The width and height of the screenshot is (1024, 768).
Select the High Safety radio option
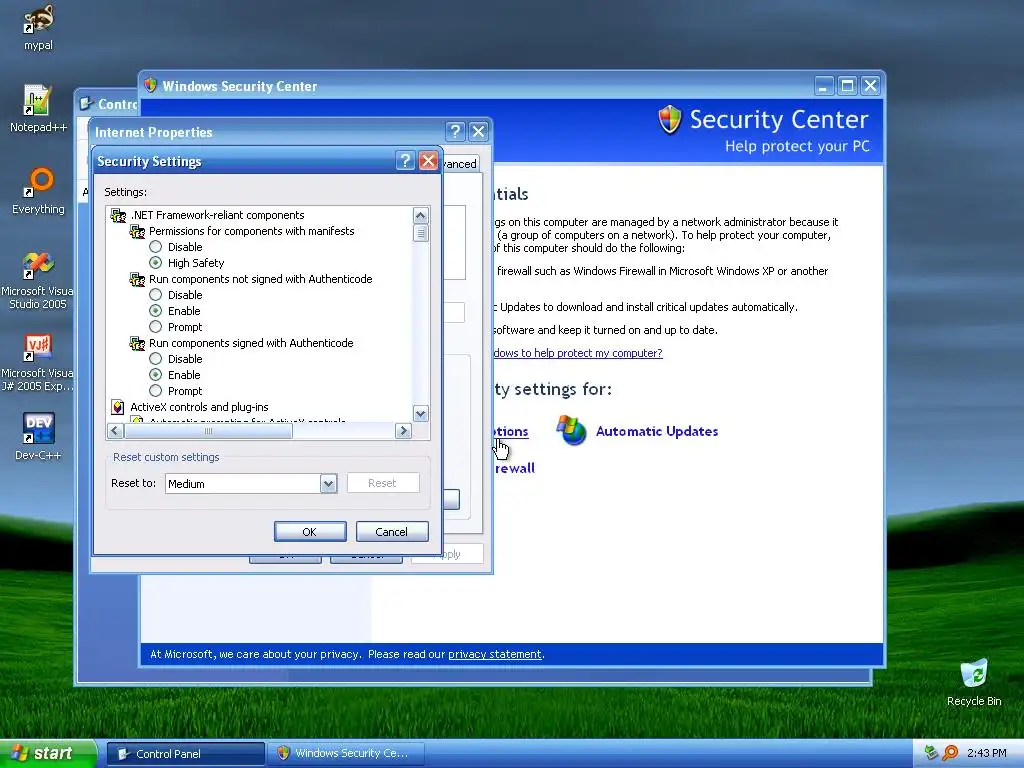155,263
